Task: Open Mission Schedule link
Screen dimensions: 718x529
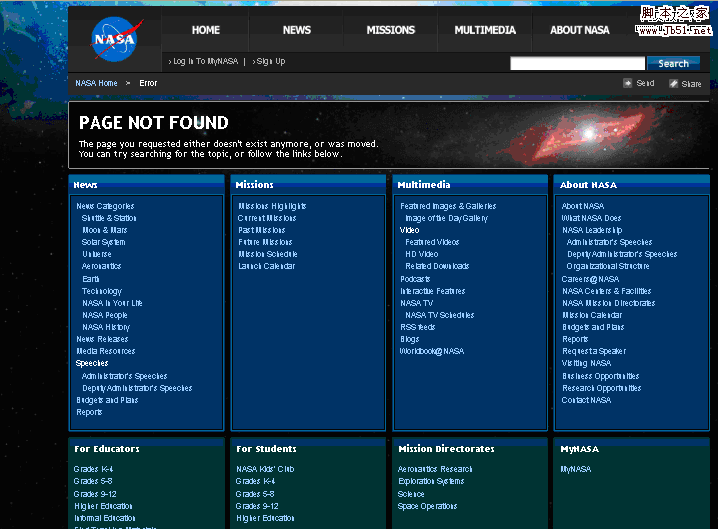Action: pos(268,254)
